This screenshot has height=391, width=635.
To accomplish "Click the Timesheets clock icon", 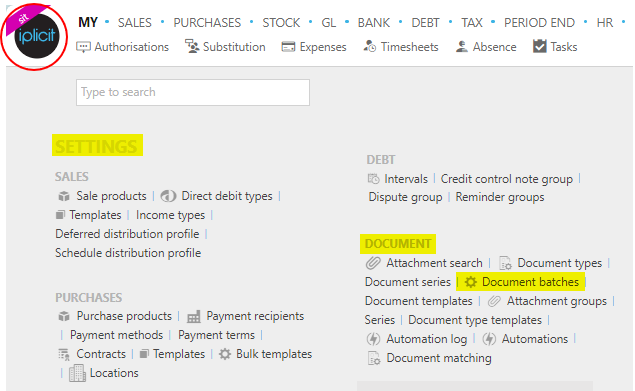I will click(x=370, y=47).
